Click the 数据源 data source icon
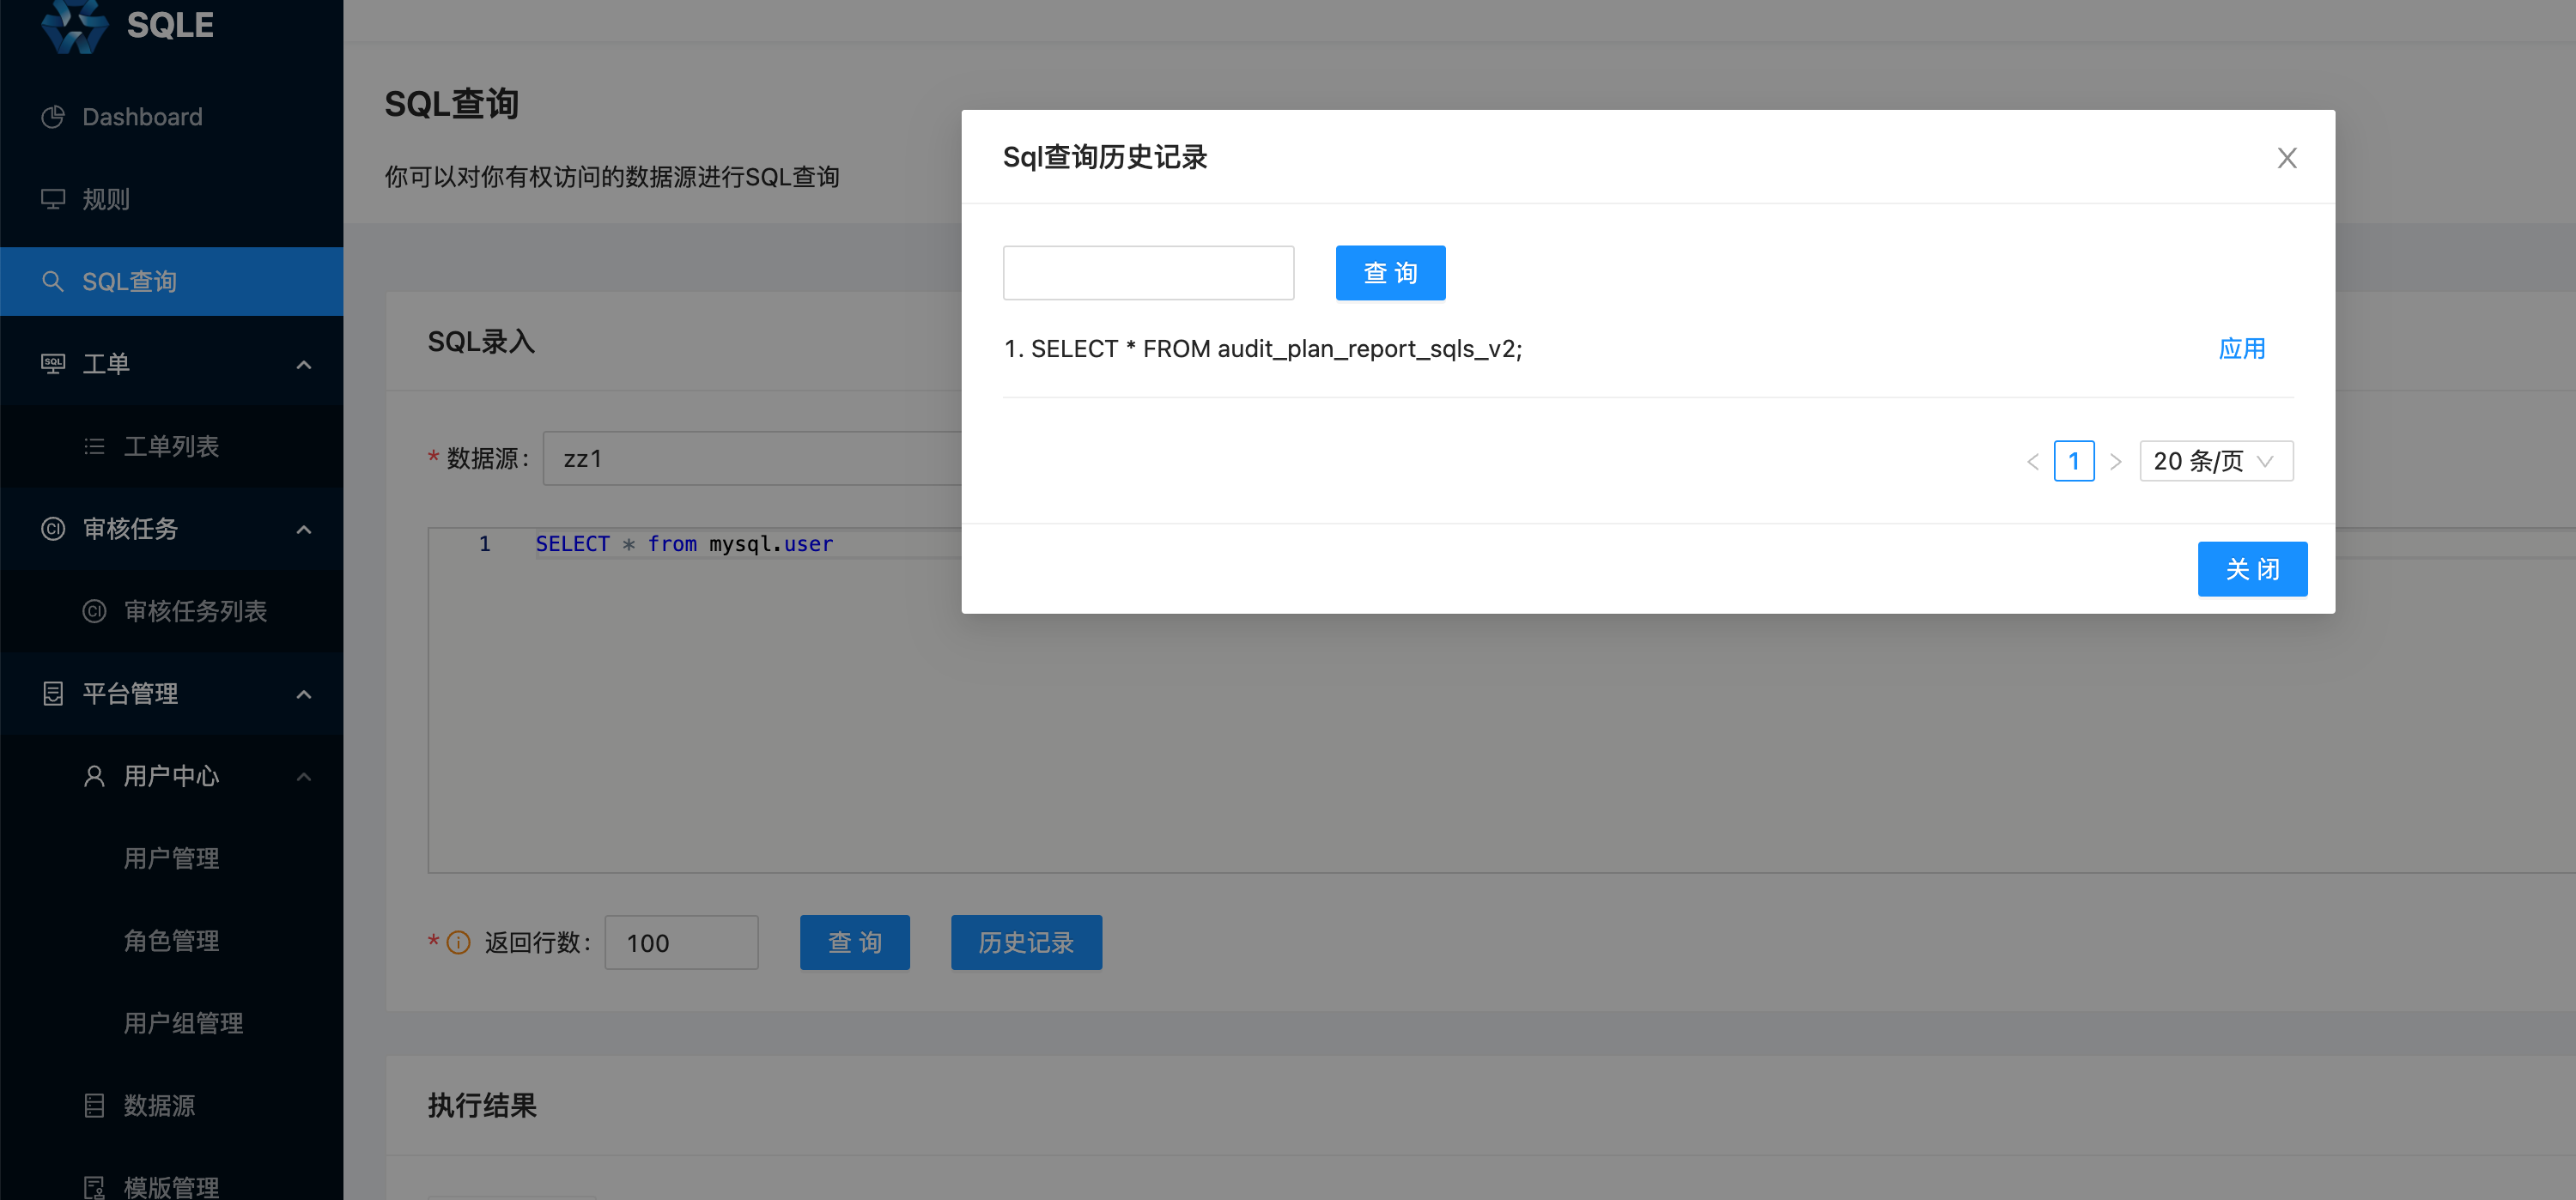 click(93, 1104)
